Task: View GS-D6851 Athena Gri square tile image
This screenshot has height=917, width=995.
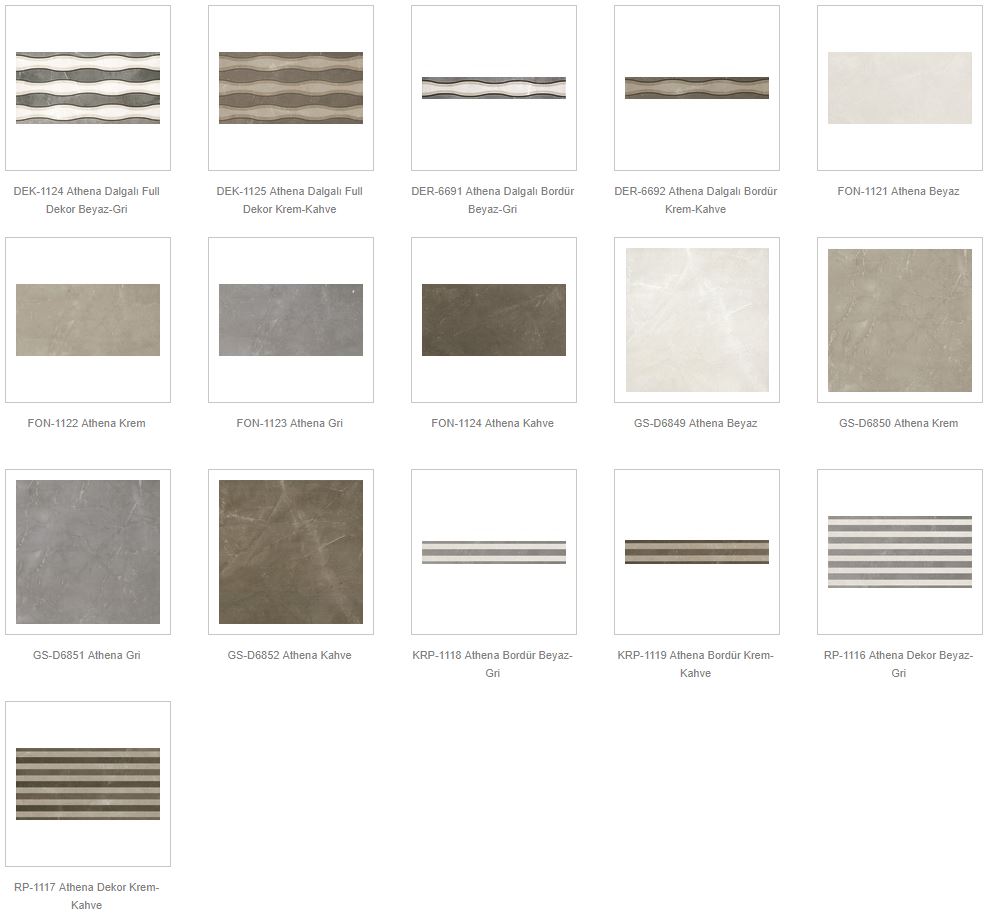Action: coord(88,552)
